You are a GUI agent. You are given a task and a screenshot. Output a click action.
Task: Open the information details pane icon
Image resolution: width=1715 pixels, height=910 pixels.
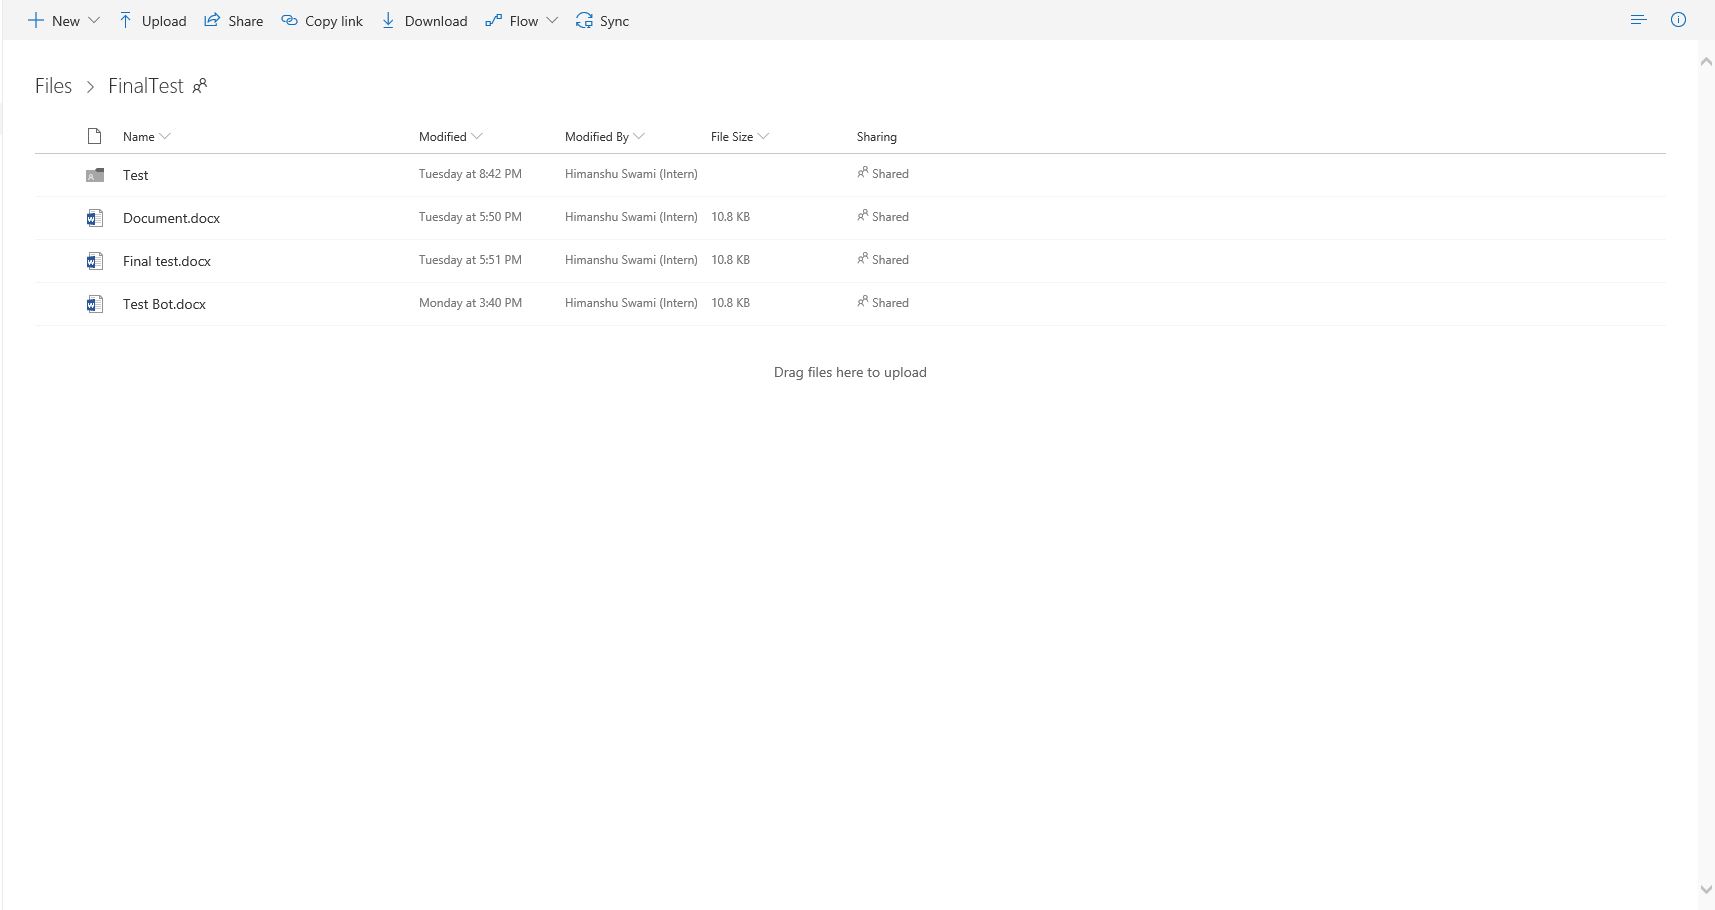pos(1678,20)
